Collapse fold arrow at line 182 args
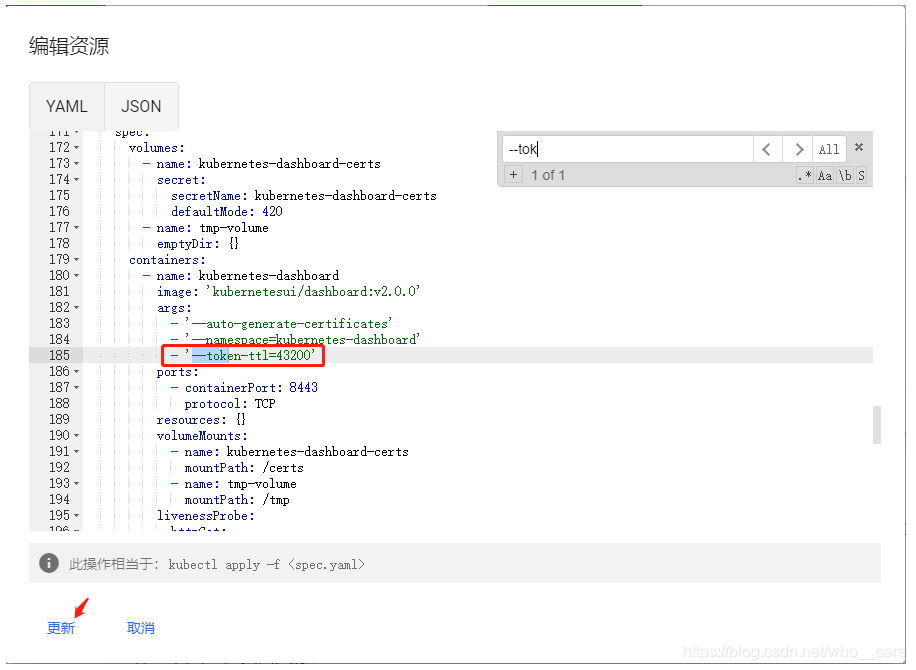 point(77,308)
